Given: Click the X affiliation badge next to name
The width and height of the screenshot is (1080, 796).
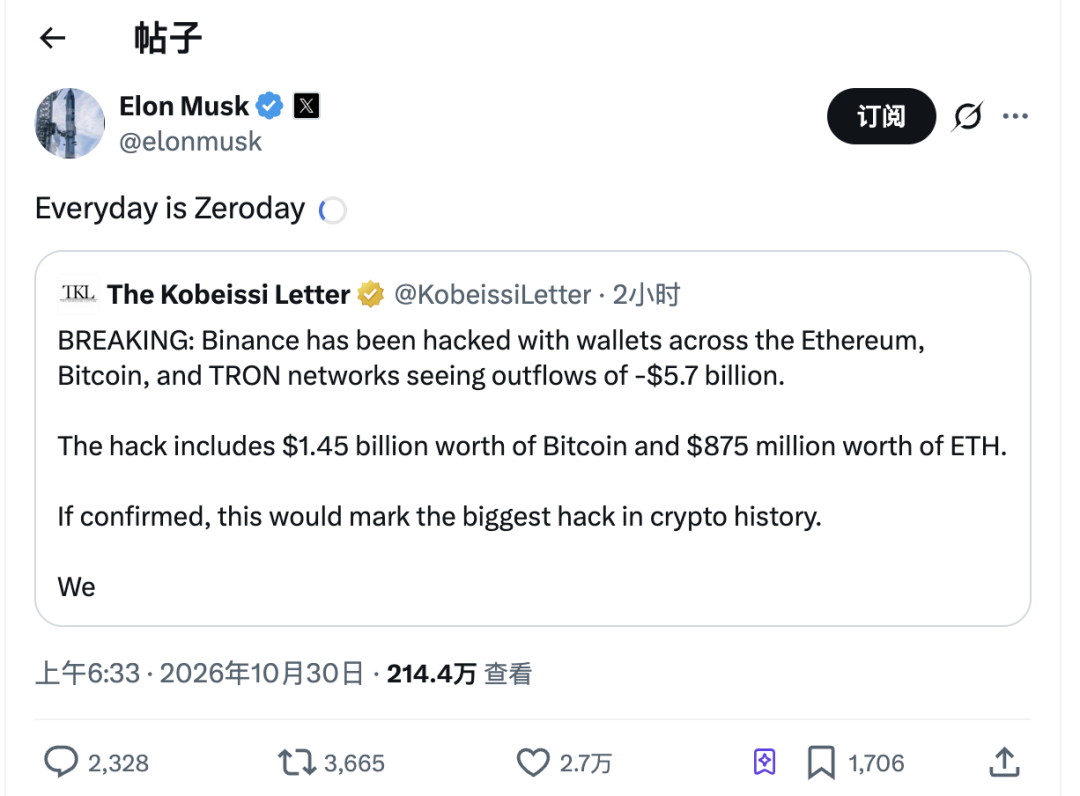Looking at the screenshot, I should pos(307,106).
